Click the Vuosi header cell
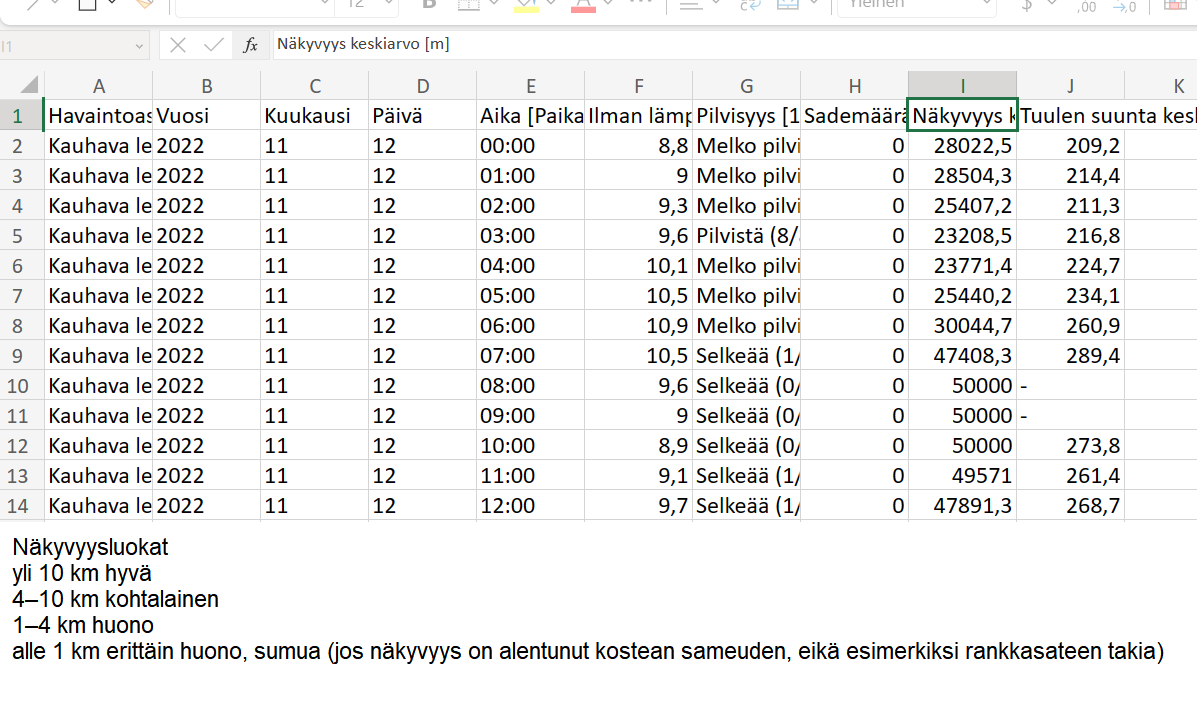This screenshot has height=708, width=1197. tap(206, 116)
